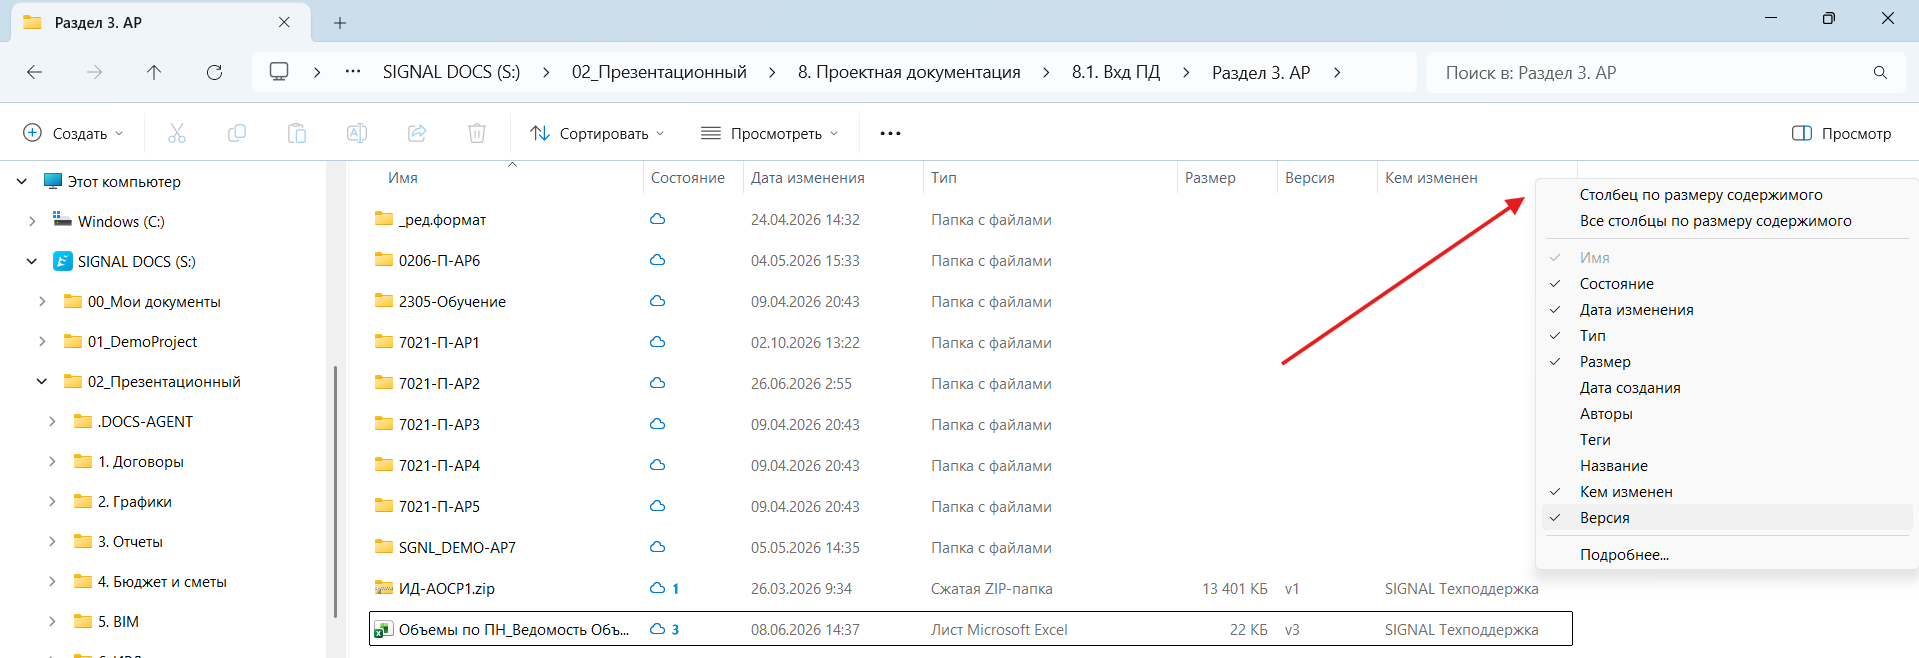This screenshot has height=658, width=1919.
Task: Collapse the Этот компьютер tree node
Action: click(x=22, y=181)
